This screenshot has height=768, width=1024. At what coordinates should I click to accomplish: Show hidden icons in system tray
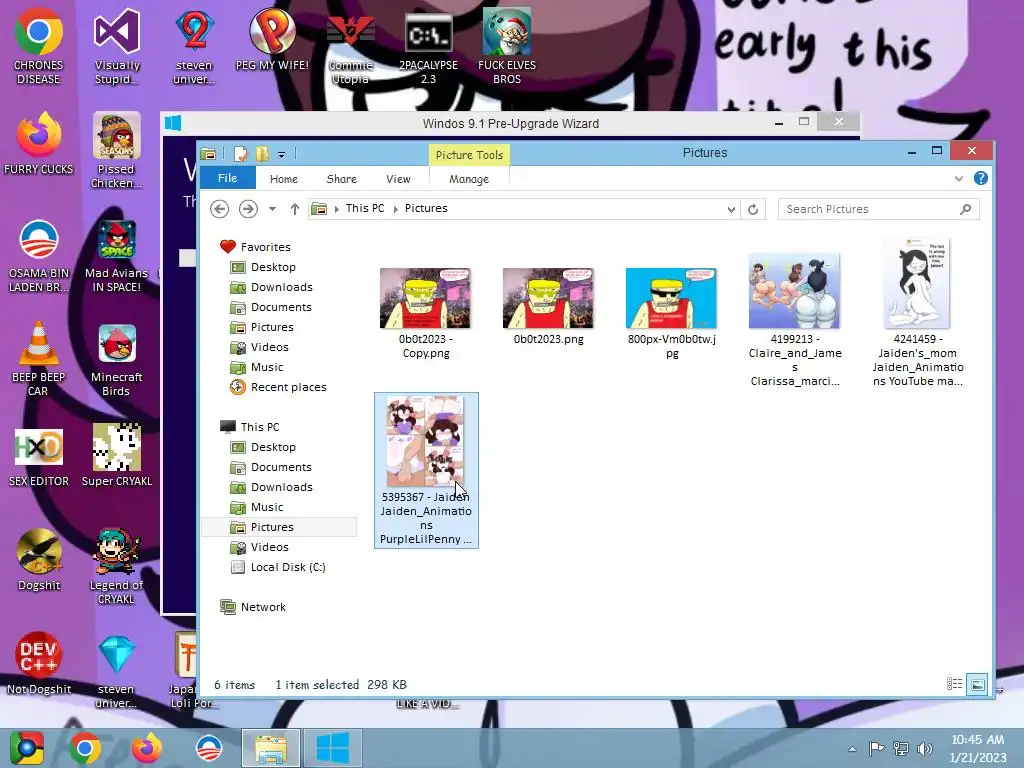coord(852,749)
